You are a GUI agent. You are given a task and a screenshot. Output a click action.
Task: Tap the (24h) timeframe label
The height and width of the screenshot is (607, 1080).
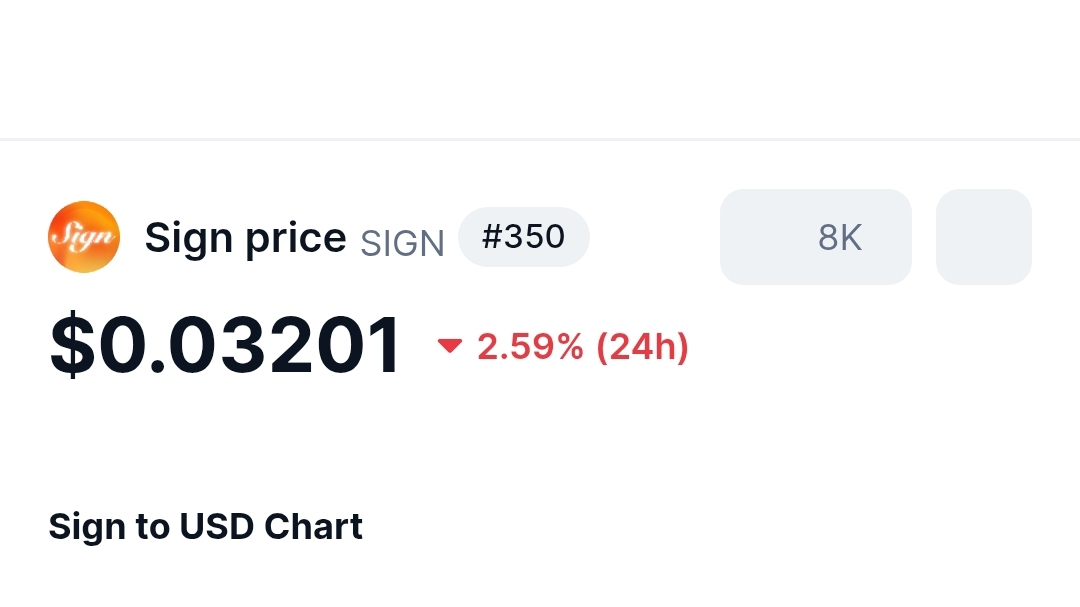(642, 347)
